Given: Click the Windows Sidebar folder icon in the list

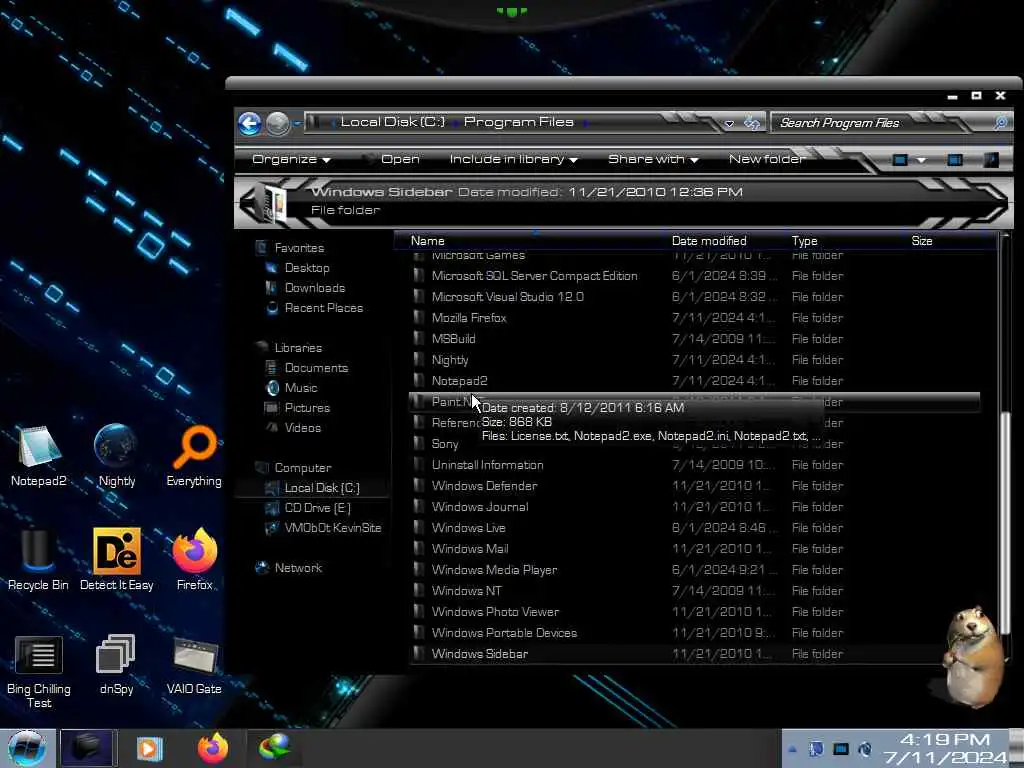Looking at the screenshot, I should point(419,654).
